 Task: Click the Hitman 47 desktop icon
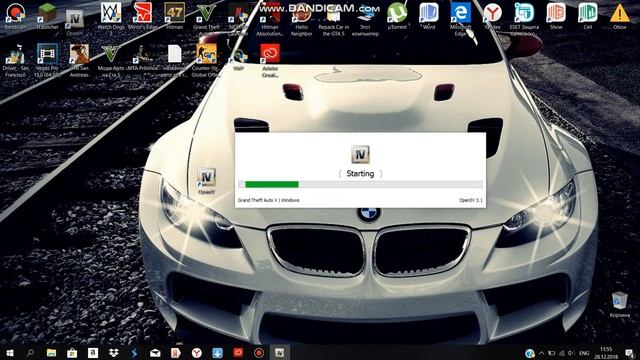click(174, 16)
